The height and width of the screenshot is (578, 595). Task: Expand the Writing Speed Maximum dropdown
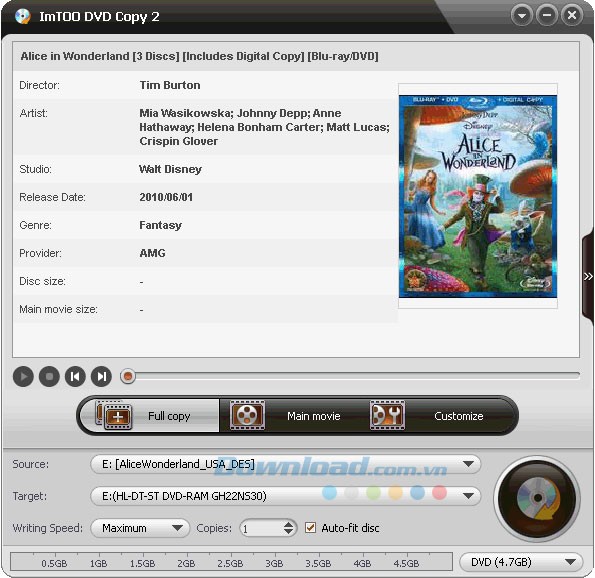click(140, 528)
